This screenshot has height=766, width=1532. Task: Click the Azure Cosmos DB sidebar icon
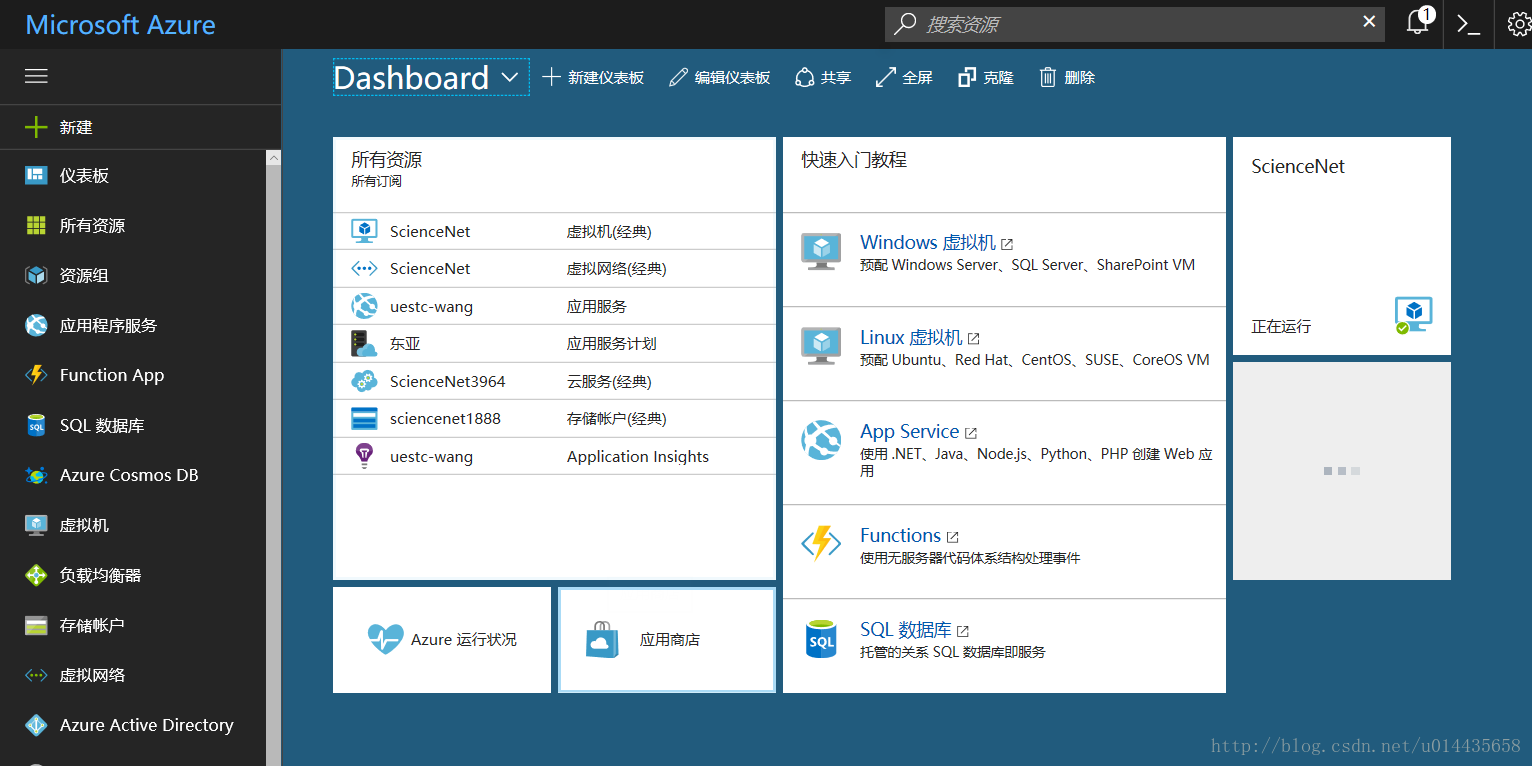pos(36,476)
